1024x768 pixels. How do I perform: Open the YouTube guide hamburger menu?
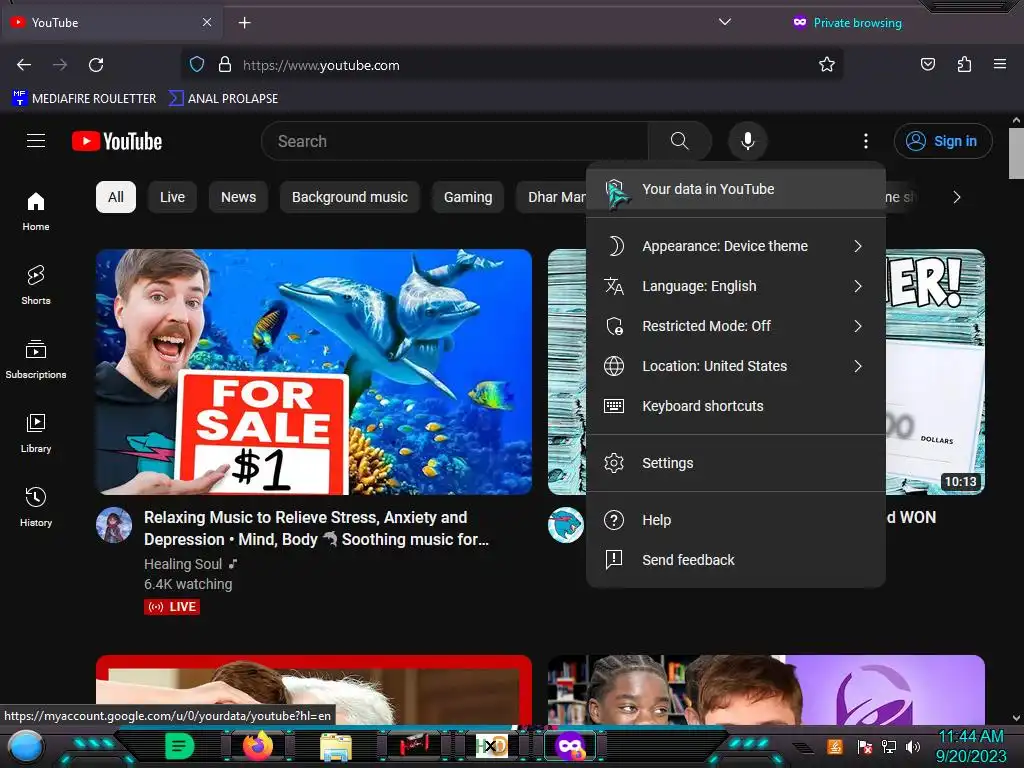pyautogui.click(x=36, y=141)
